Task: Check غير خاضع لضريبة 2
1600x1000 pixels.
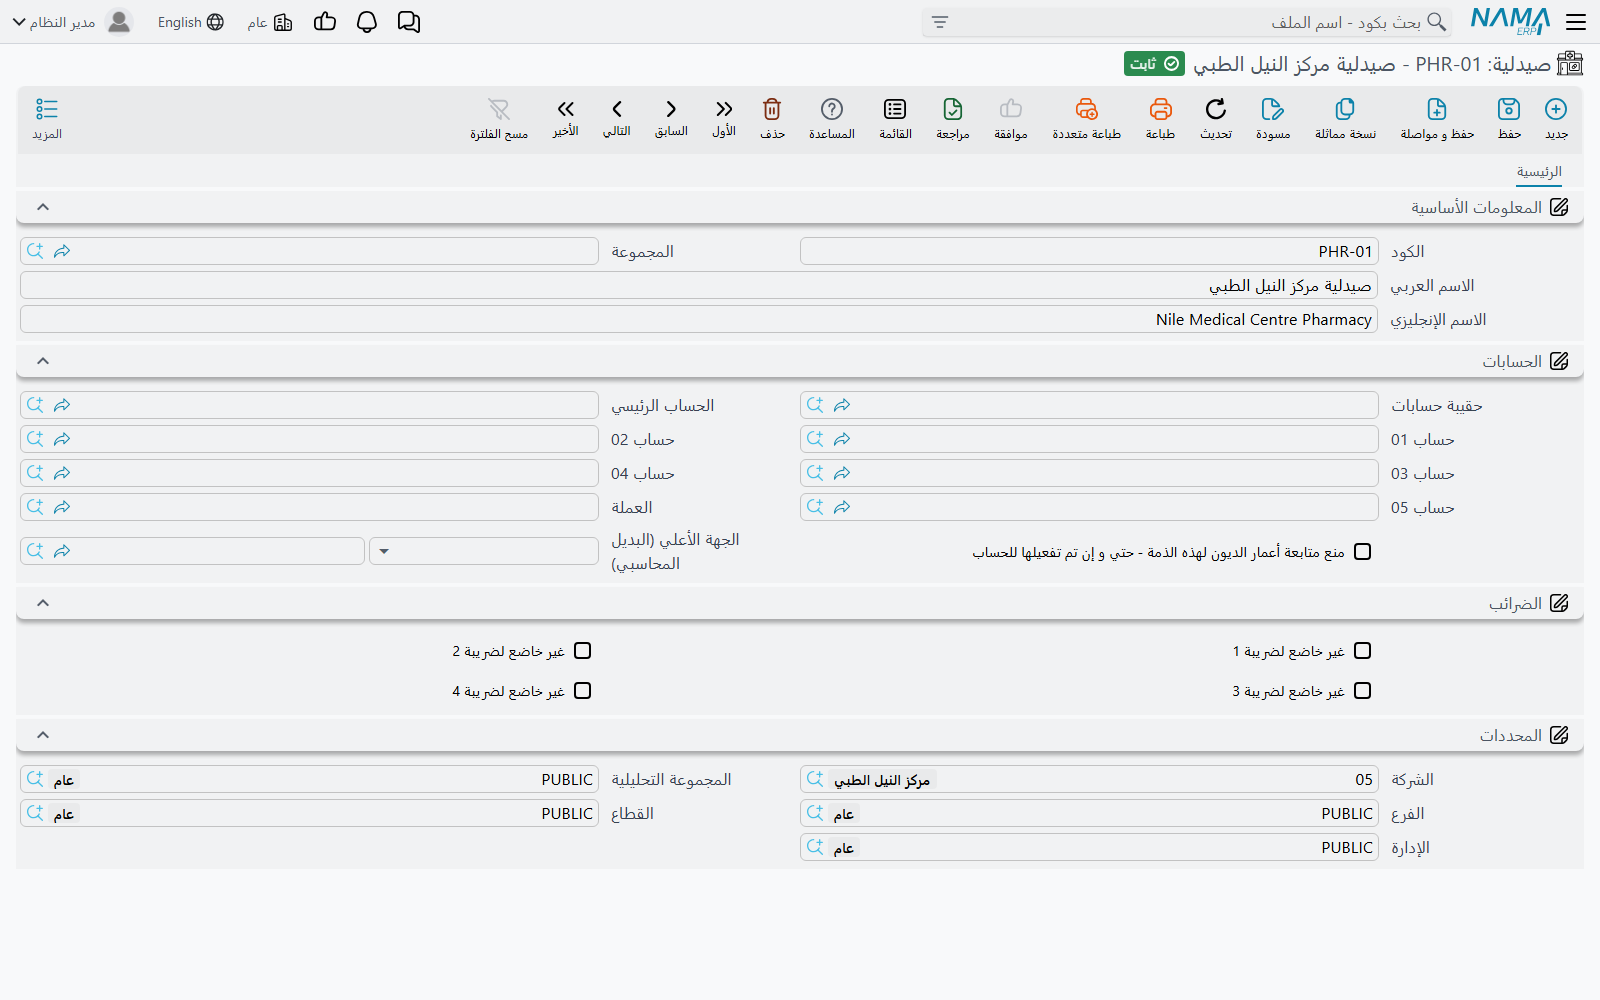Action: coord(583,651)
